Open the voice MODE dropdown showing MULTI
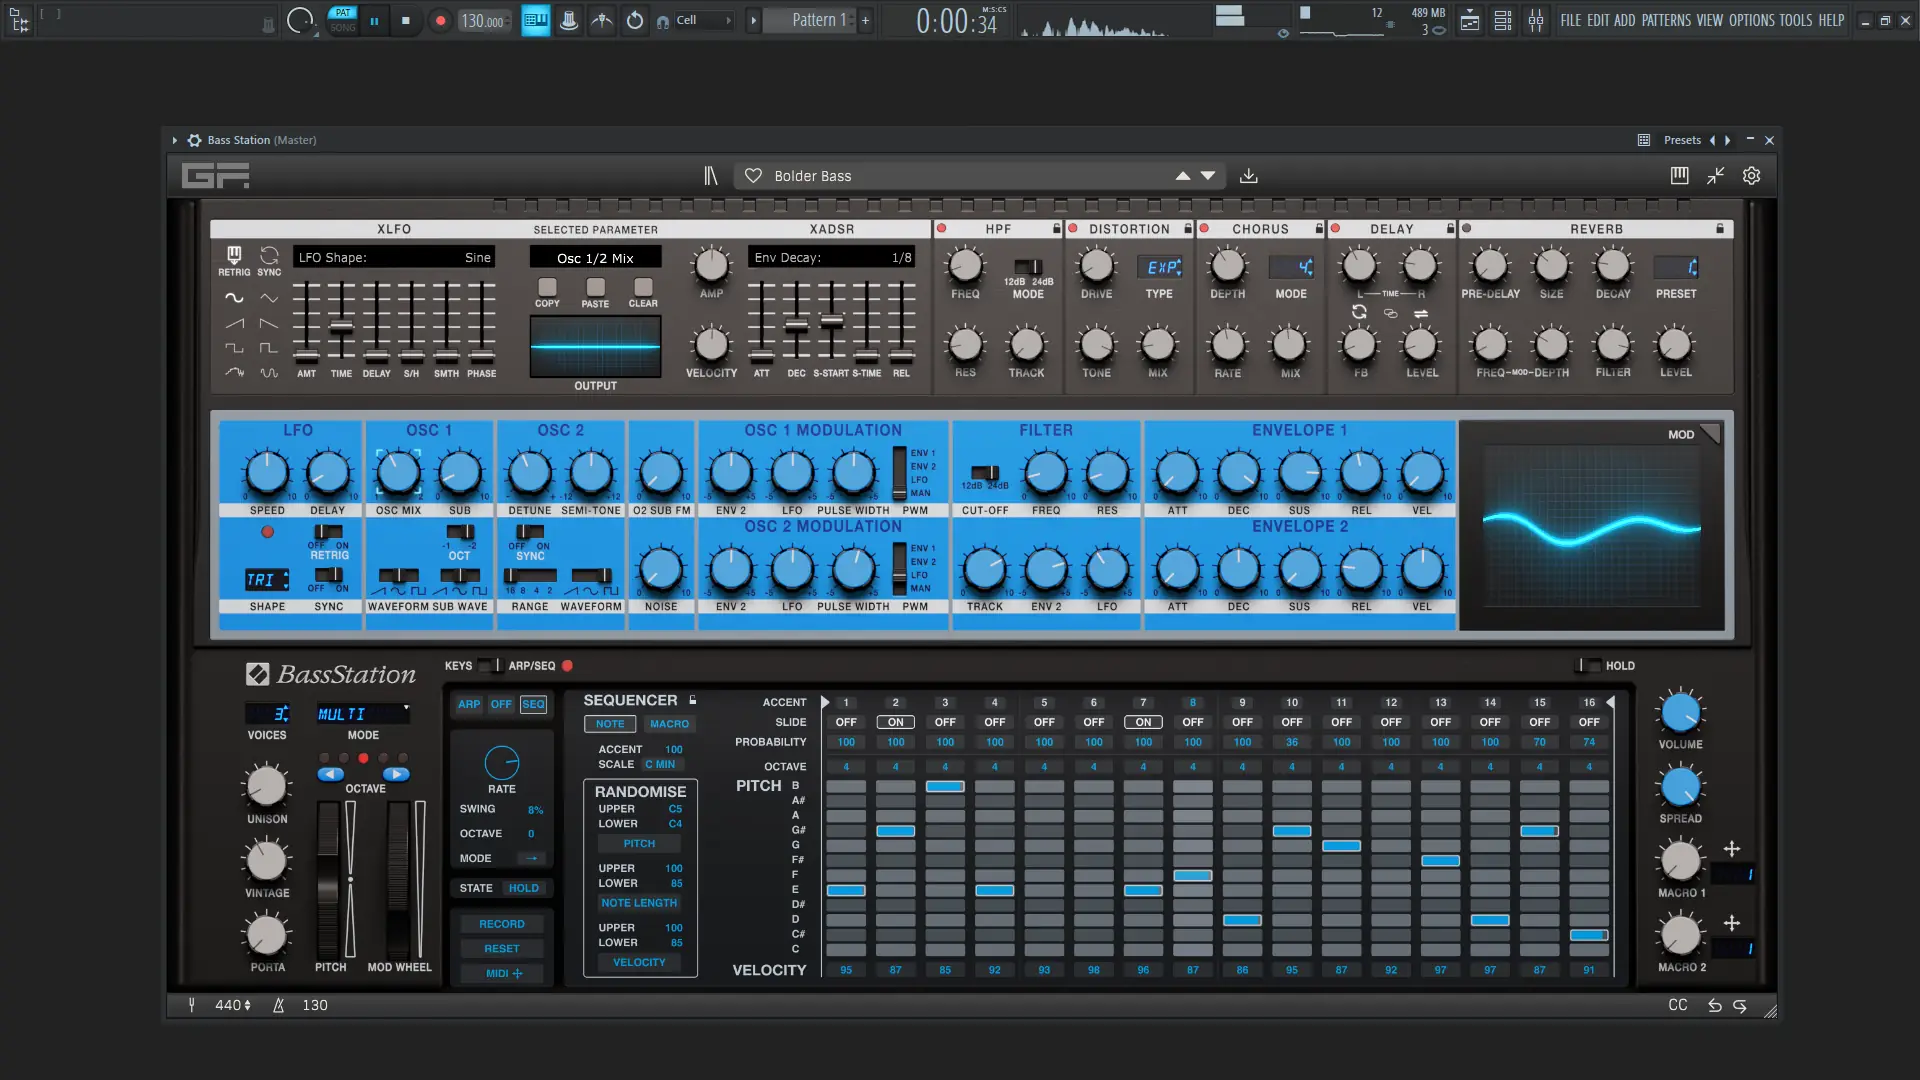This screenshot has height=1080, width=1920. (x=362, y=714)
